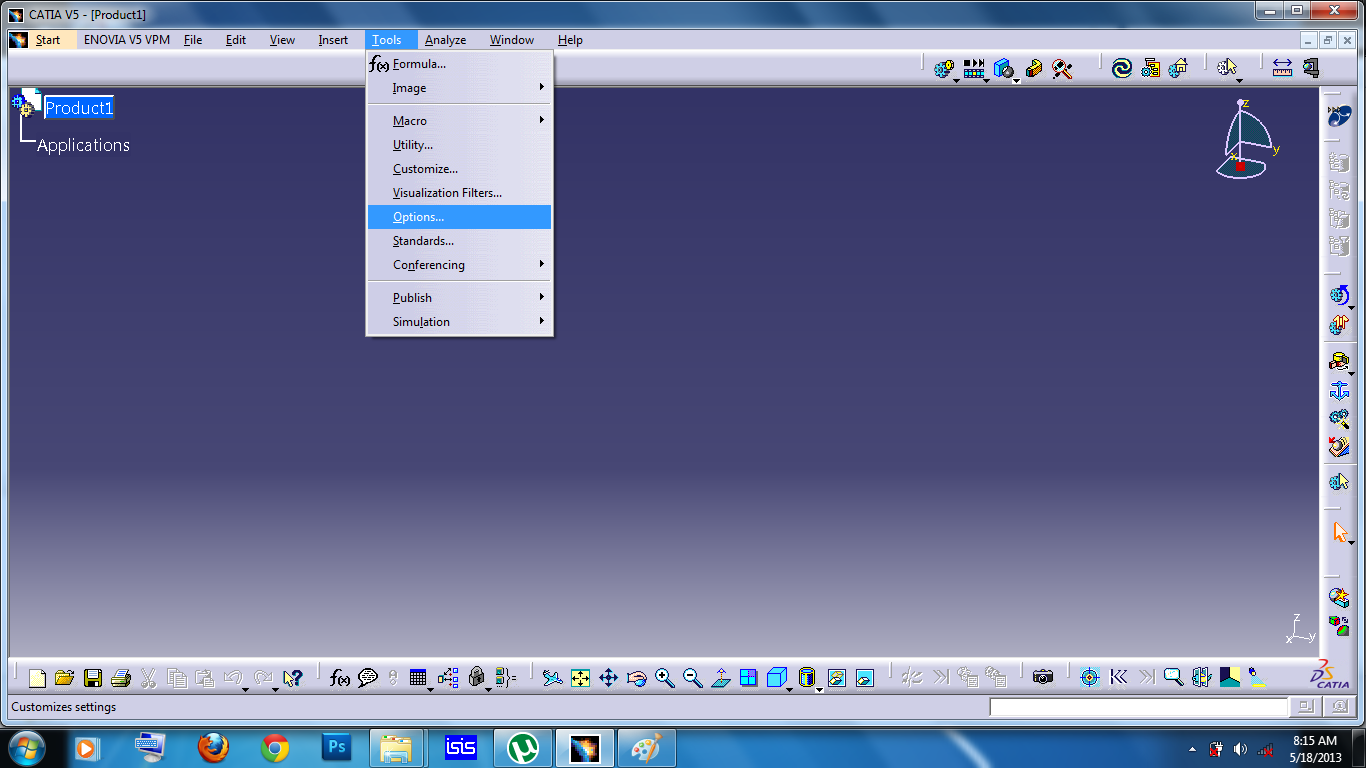Click the New document icon
Image resolution: width=1366 pixels, height=768 pixels.
pyautogui.click(x=37, y=678)
